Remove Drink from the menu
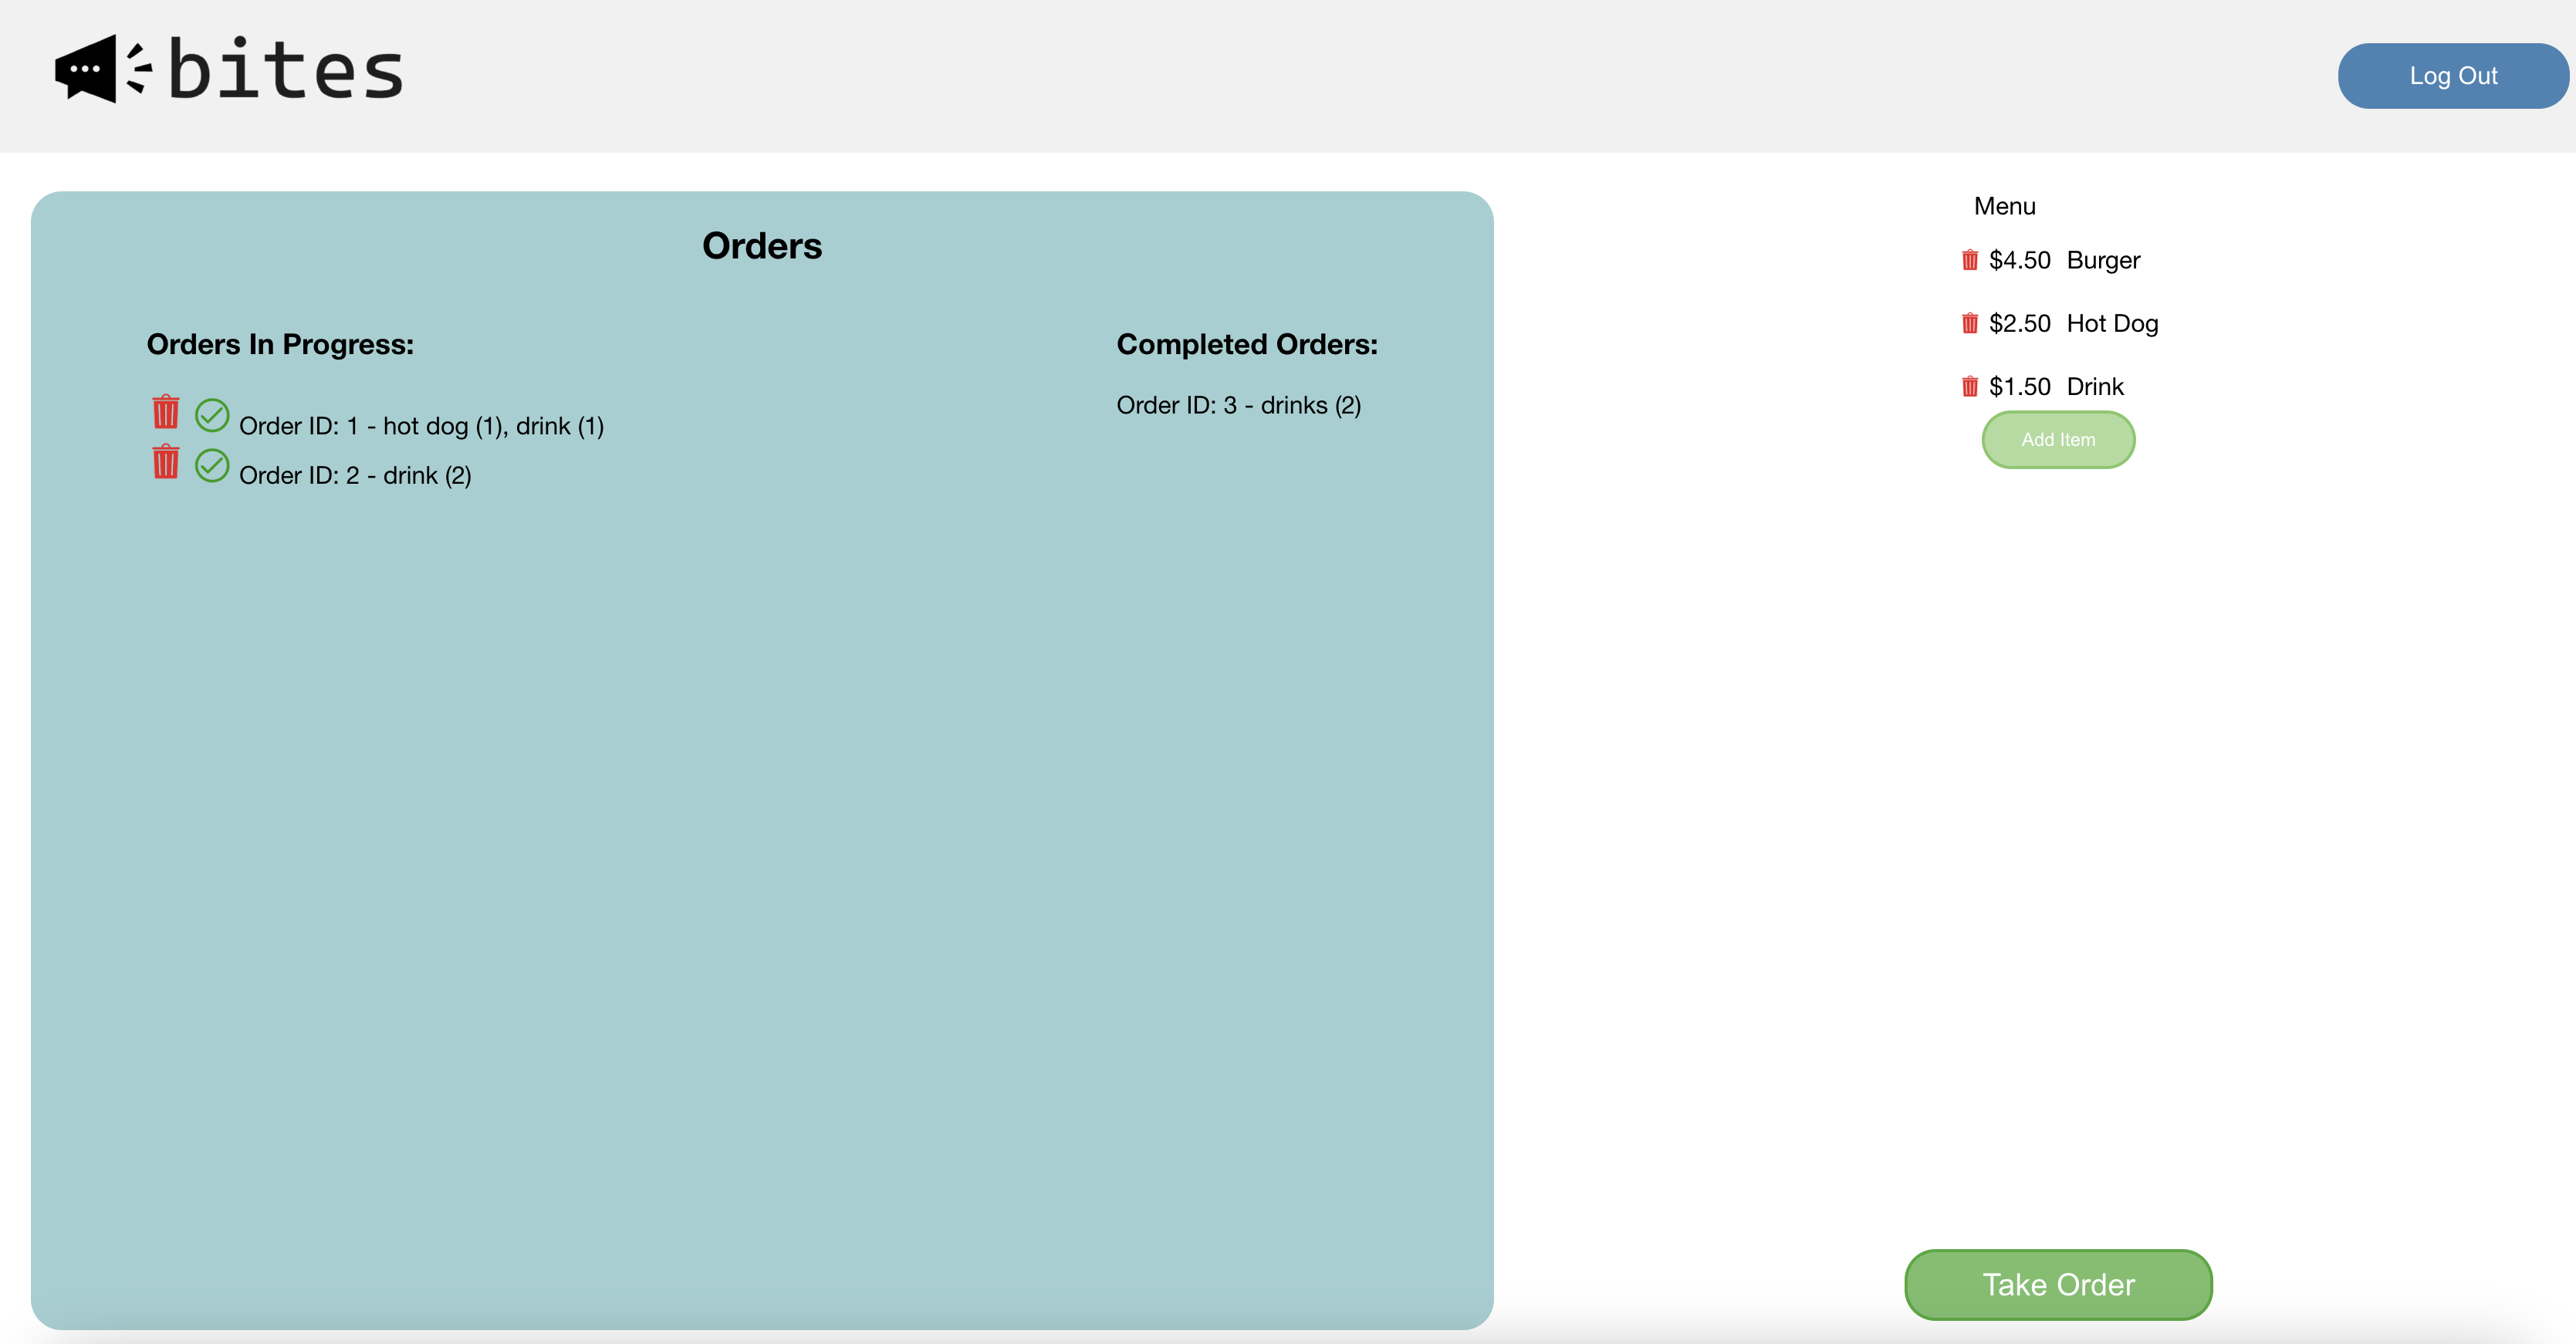 pyautogui.click(x=1969, y=386)
